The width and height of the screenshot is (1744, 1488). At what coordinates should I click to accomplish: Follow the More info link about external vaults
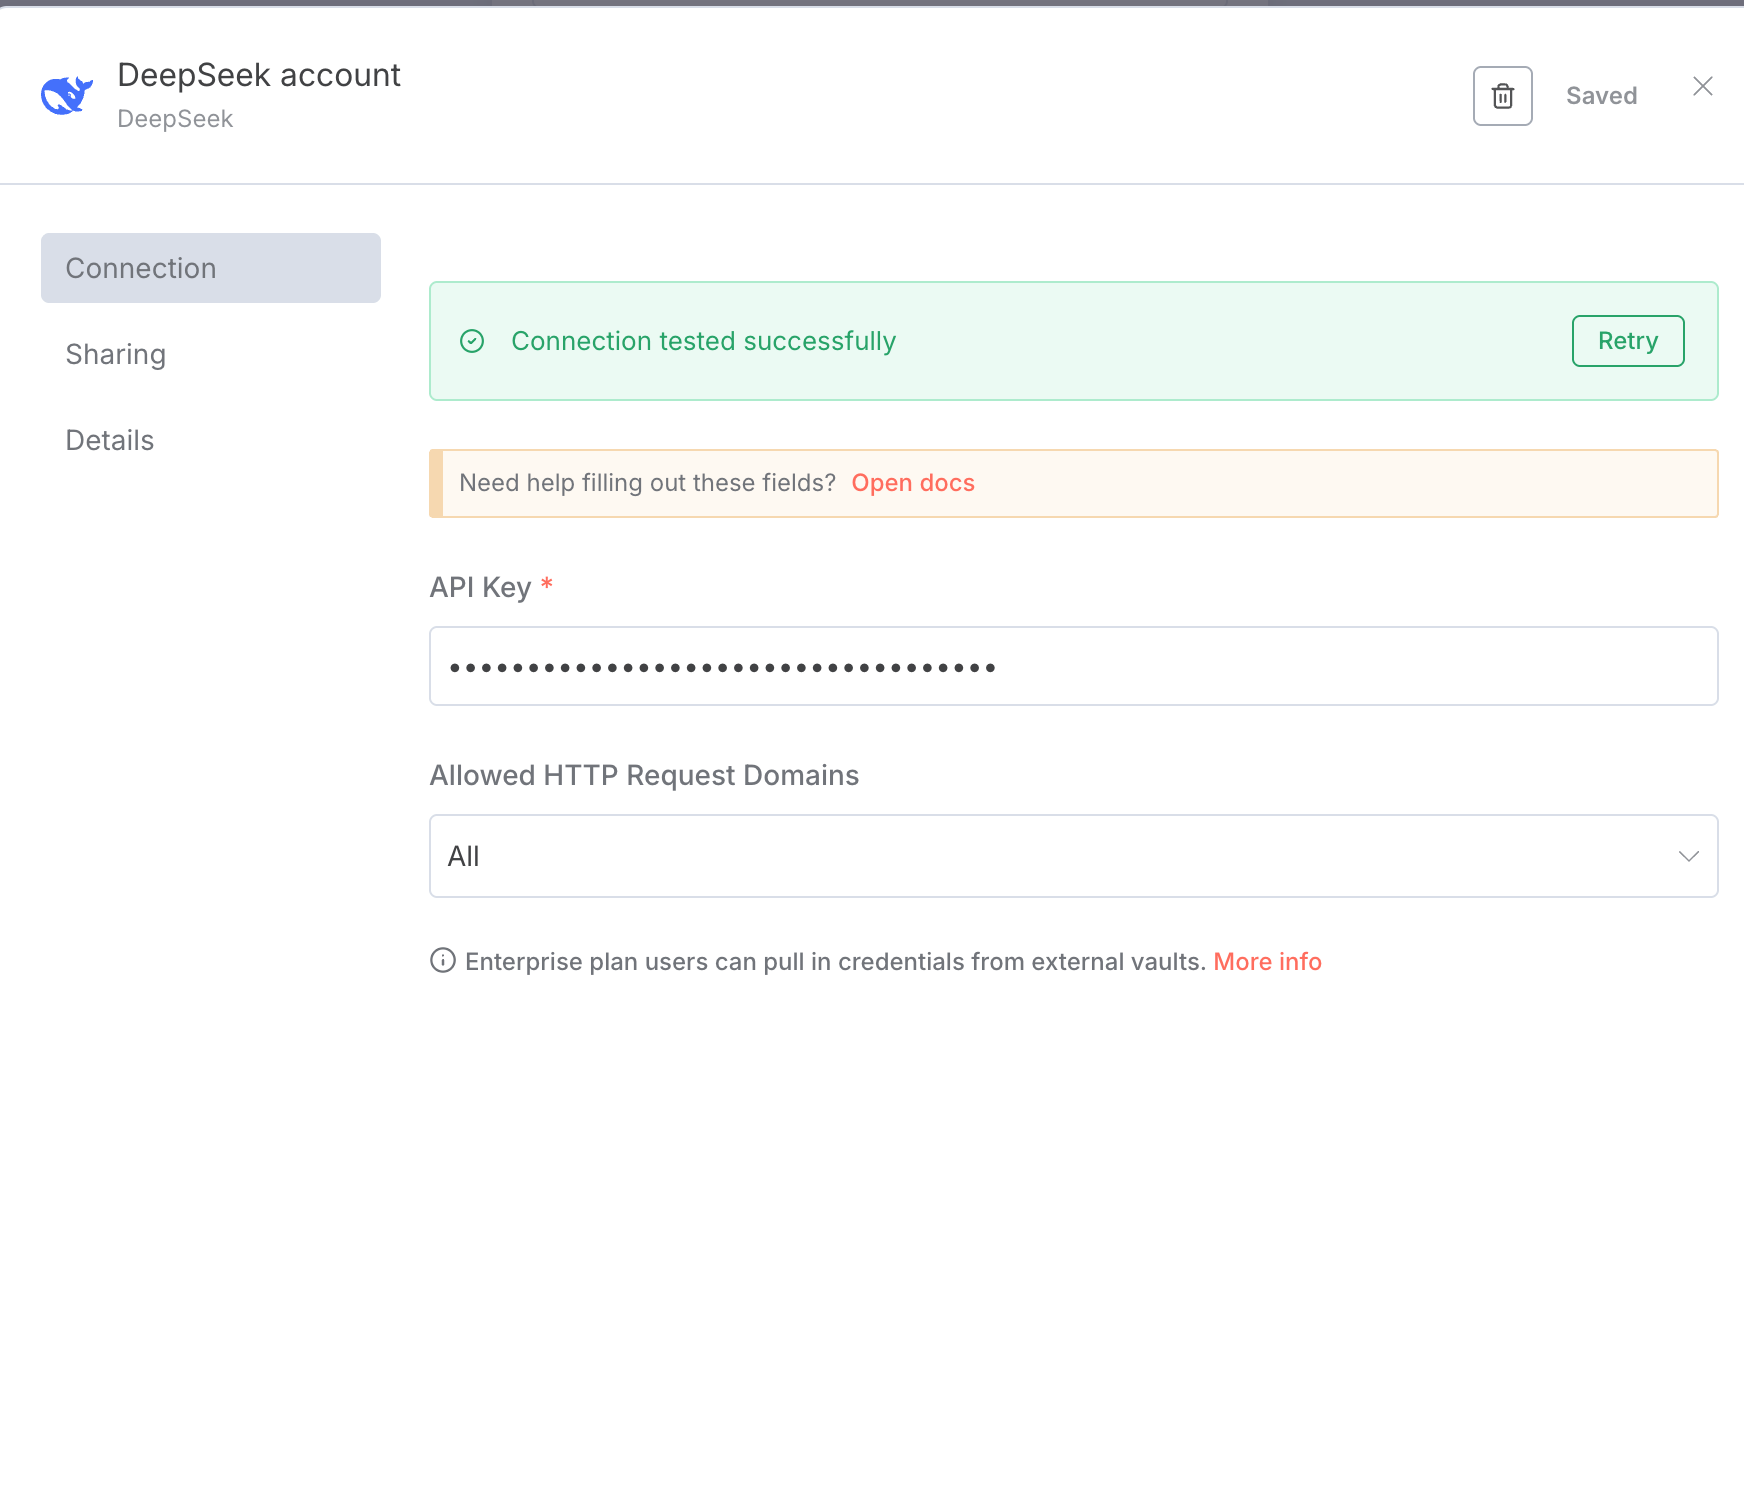(1267, 962)
